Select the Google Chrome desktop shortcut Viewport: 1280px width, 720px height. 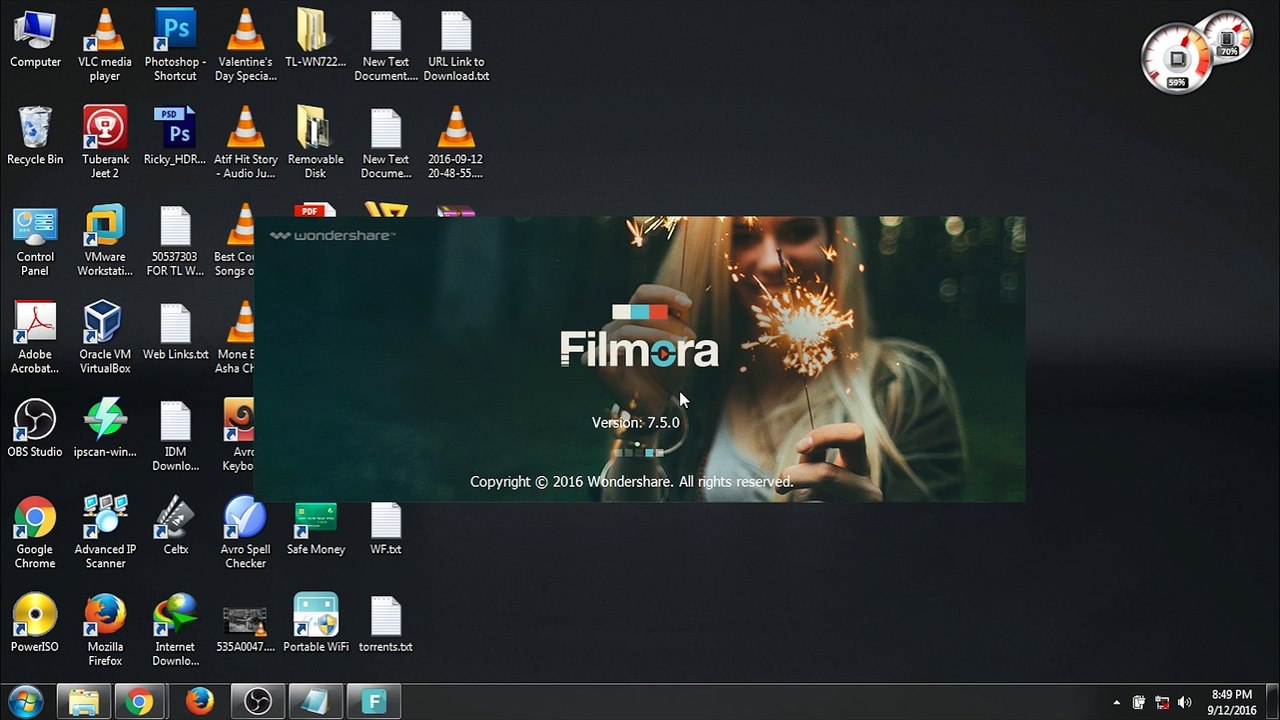35,532
